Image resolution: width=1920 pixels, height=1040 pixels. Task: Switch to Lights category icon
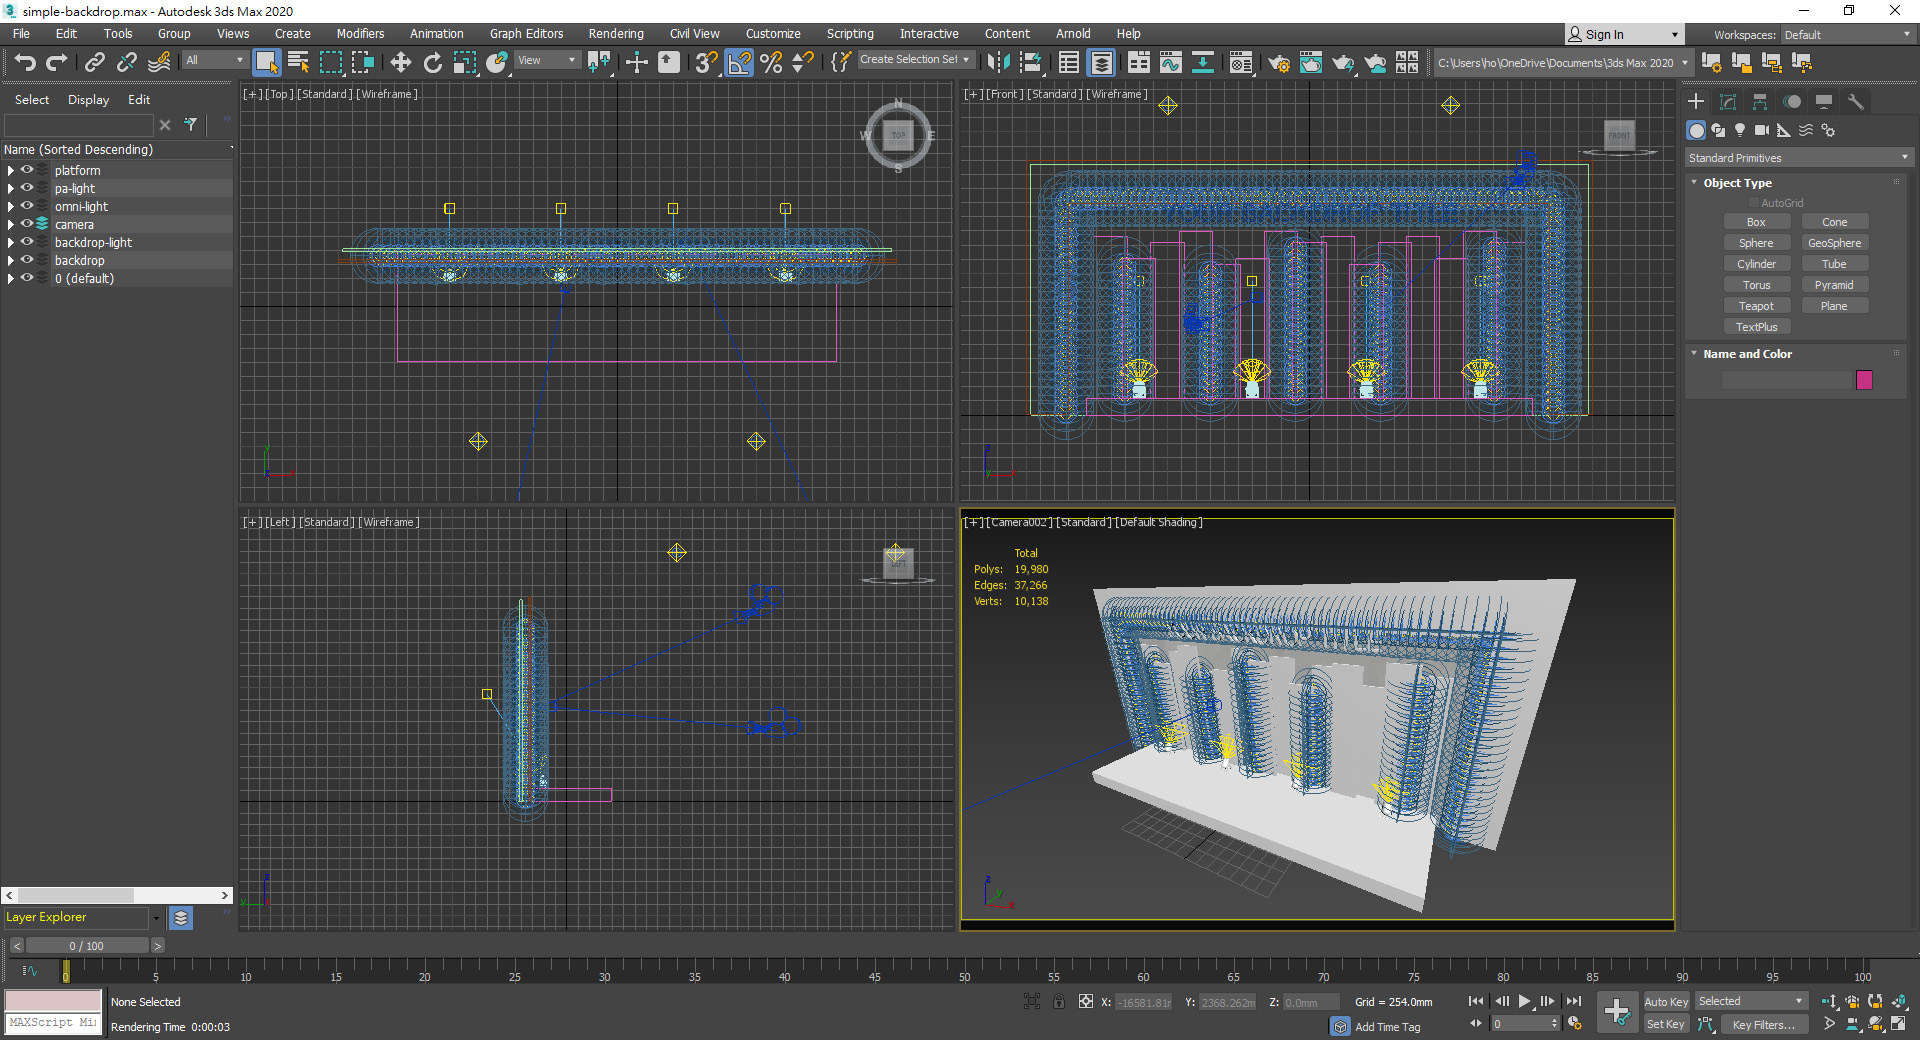[x=1740, y=130]
